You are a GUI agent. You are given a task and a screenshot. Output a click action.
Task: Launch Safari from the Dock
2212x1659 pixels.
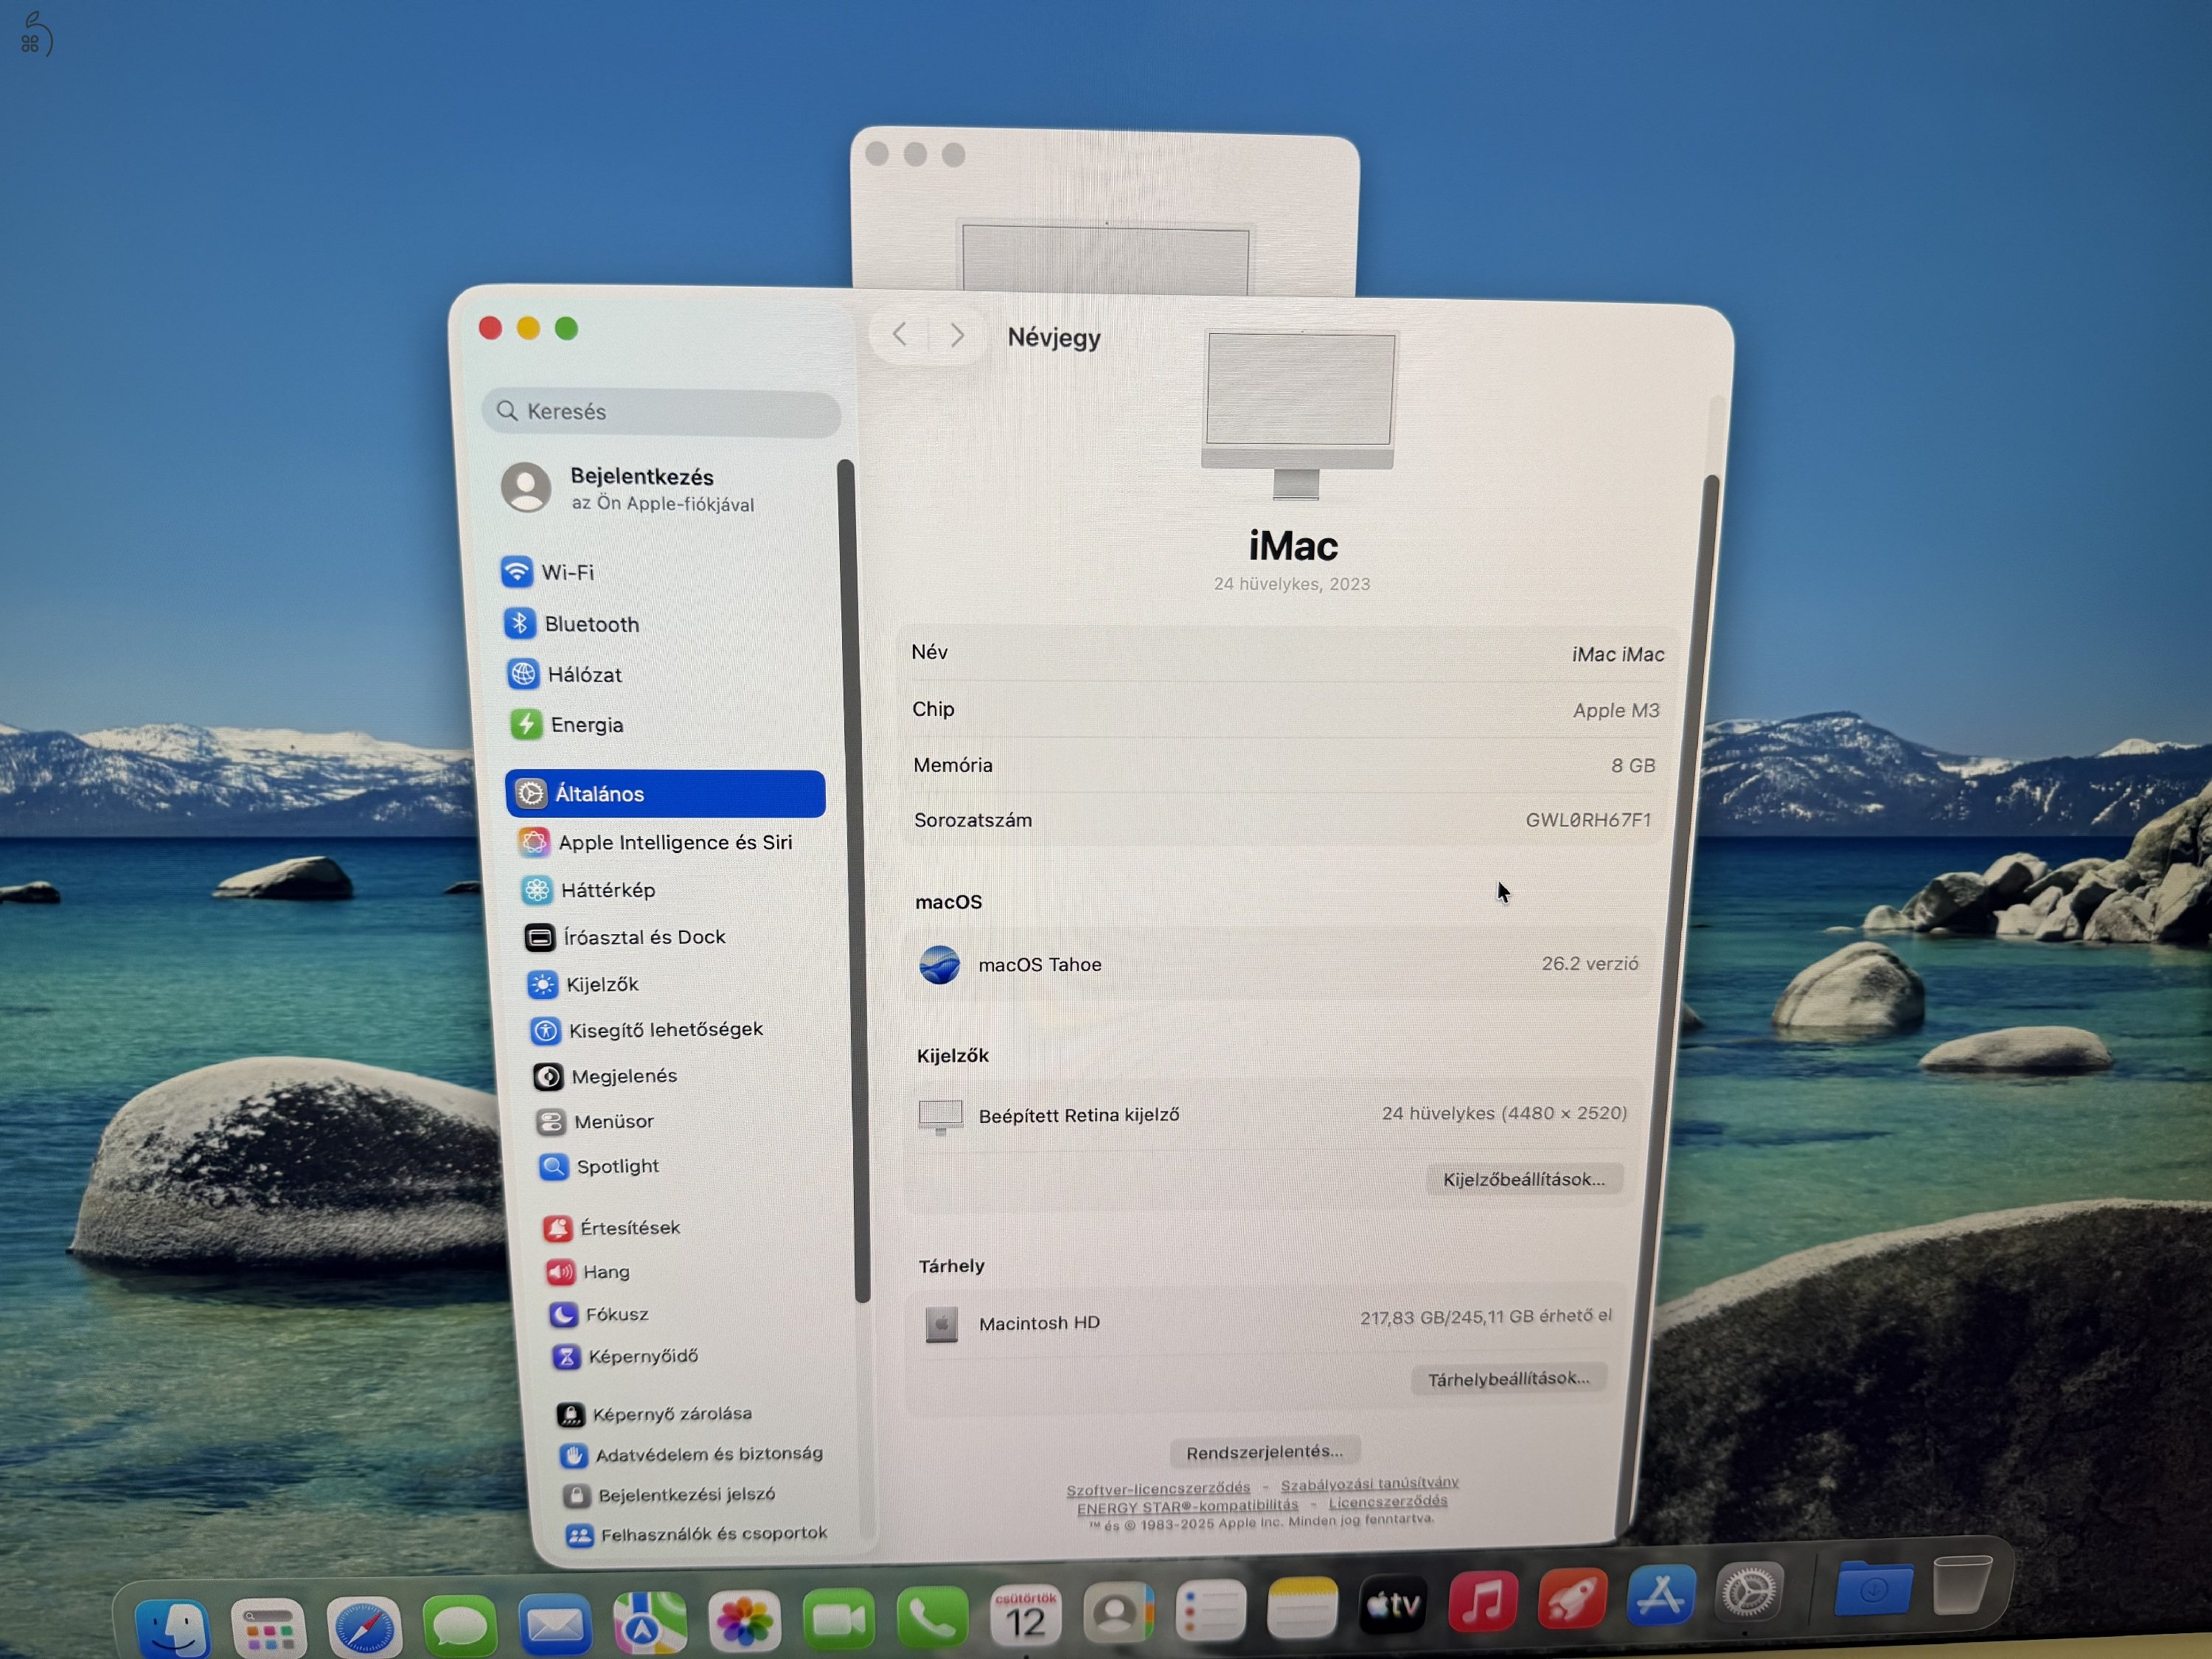(x=365, y=1622)
